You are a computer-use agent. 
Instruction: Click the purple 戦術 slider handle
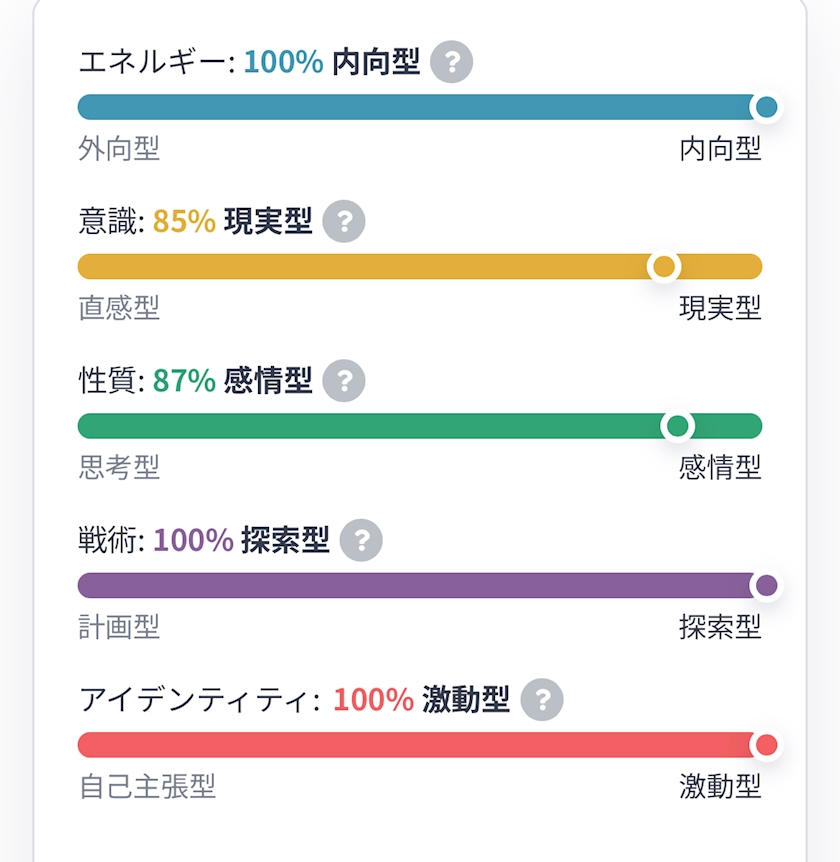[766, 585]
